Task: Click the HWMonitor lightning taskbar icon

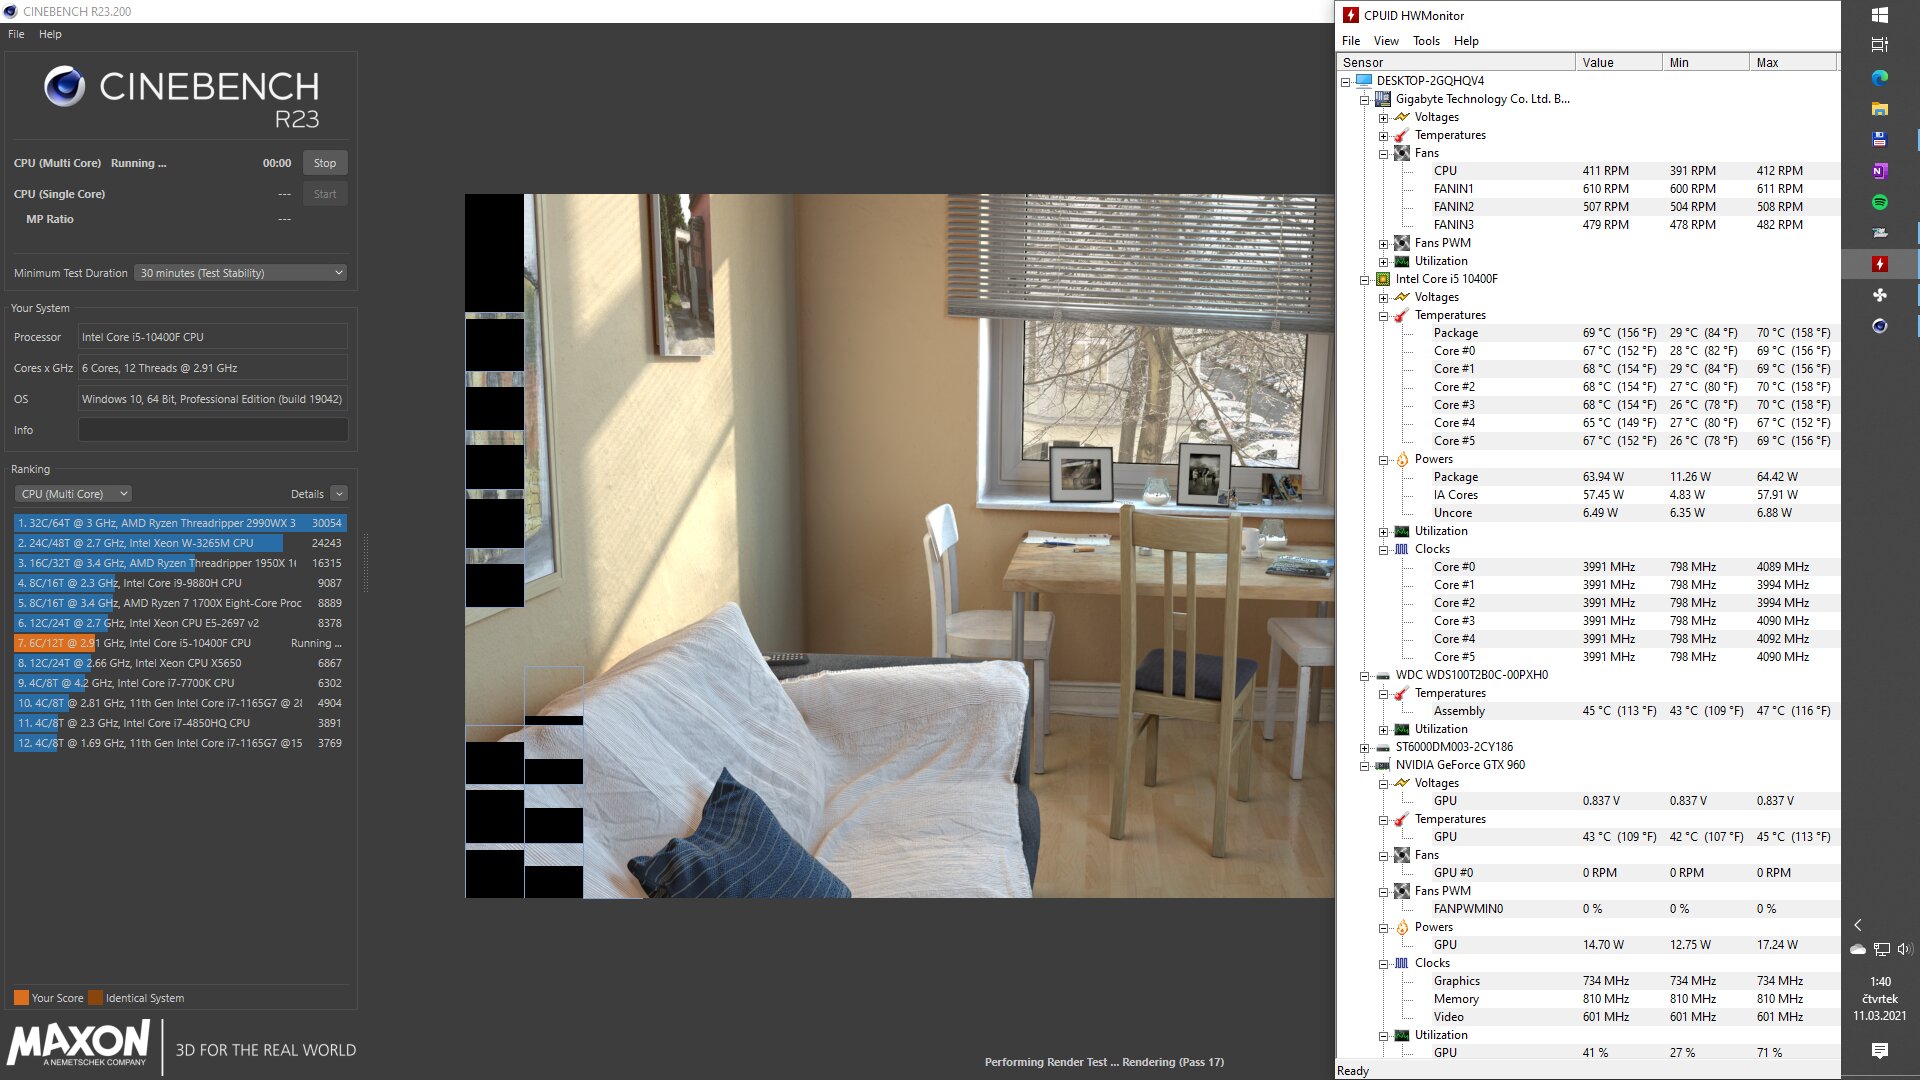Action: pyautogui.click(x=1879, y=264)
